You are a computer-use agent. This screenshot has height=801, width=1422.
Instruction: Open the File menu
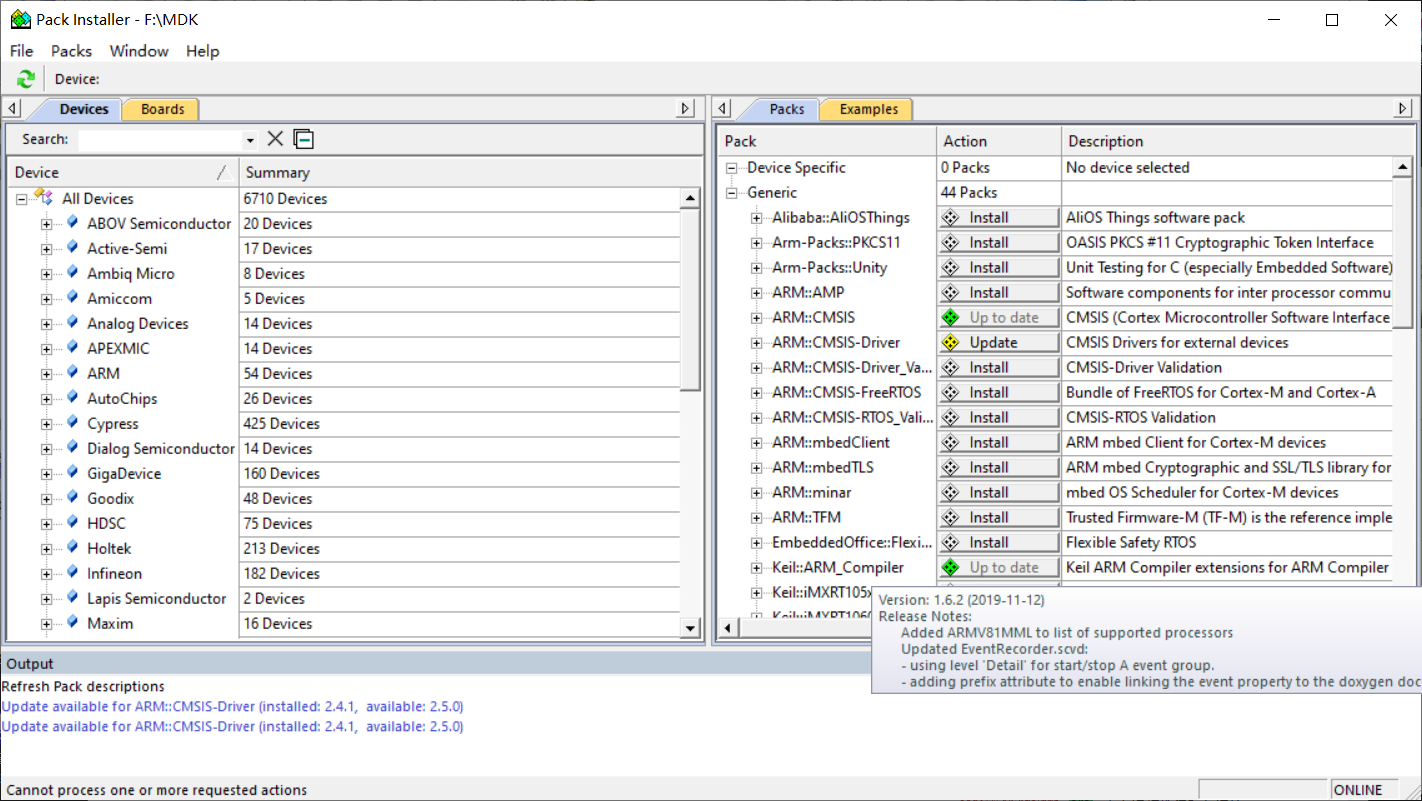click(21, 51)
